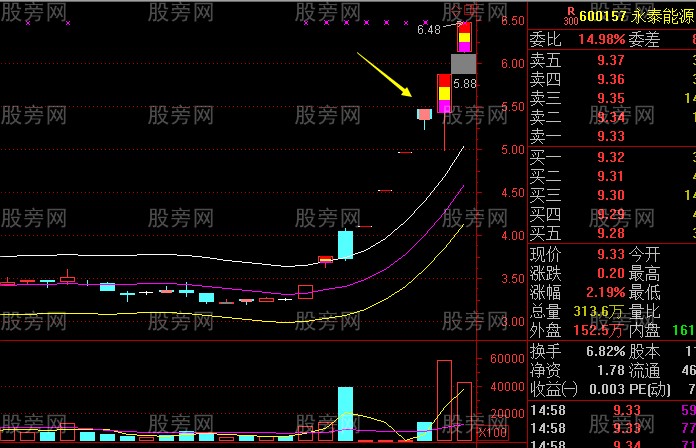Click the PE(动) label
The height and width of the screenshot is (448, 696).
[650, 389]
